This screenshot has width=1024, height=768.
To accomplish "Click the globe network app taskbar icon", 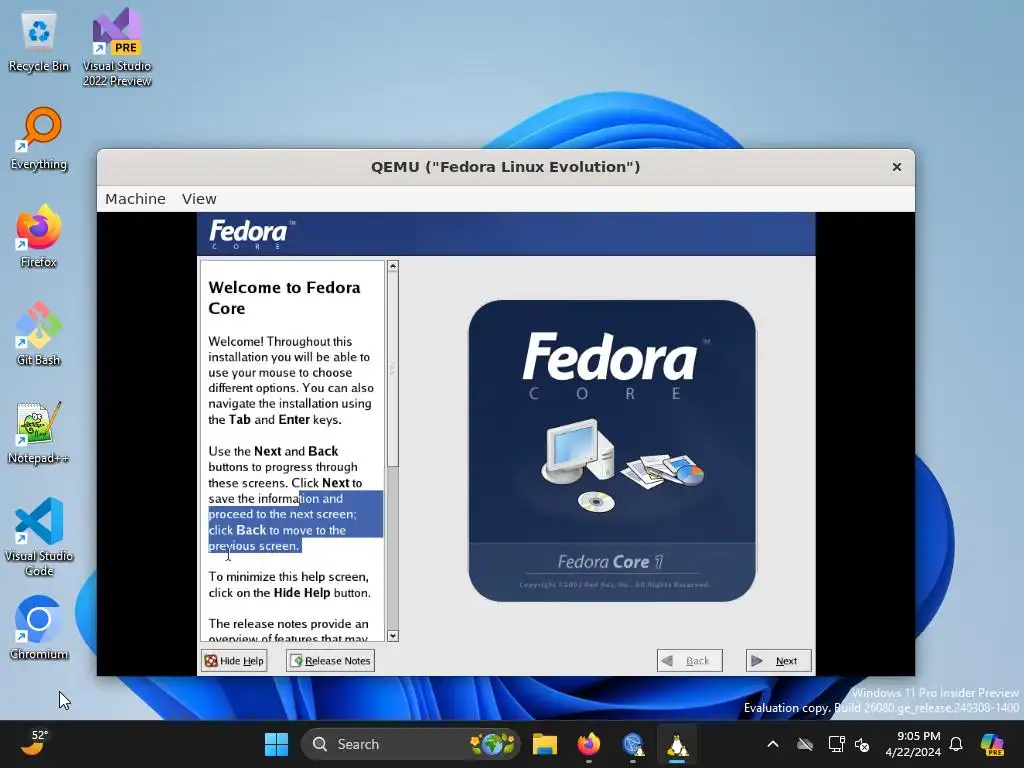I will (x=633, y=744).
